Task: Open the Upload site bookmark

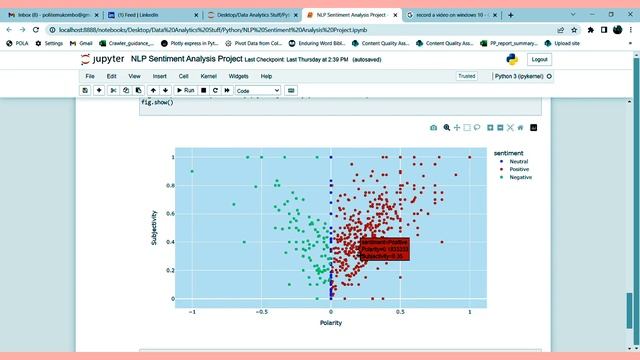Action: 562,43
